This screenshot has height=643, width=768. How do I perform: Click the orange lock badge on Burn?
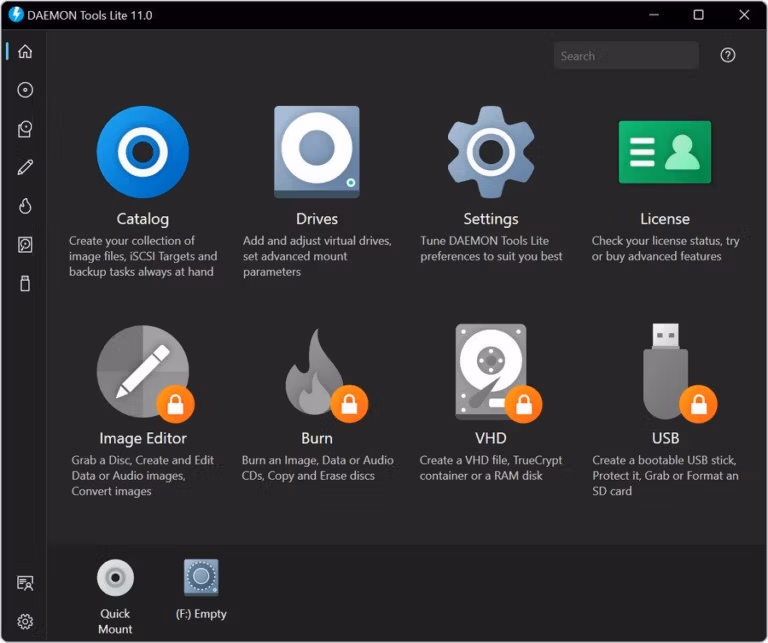pos(349,405)
